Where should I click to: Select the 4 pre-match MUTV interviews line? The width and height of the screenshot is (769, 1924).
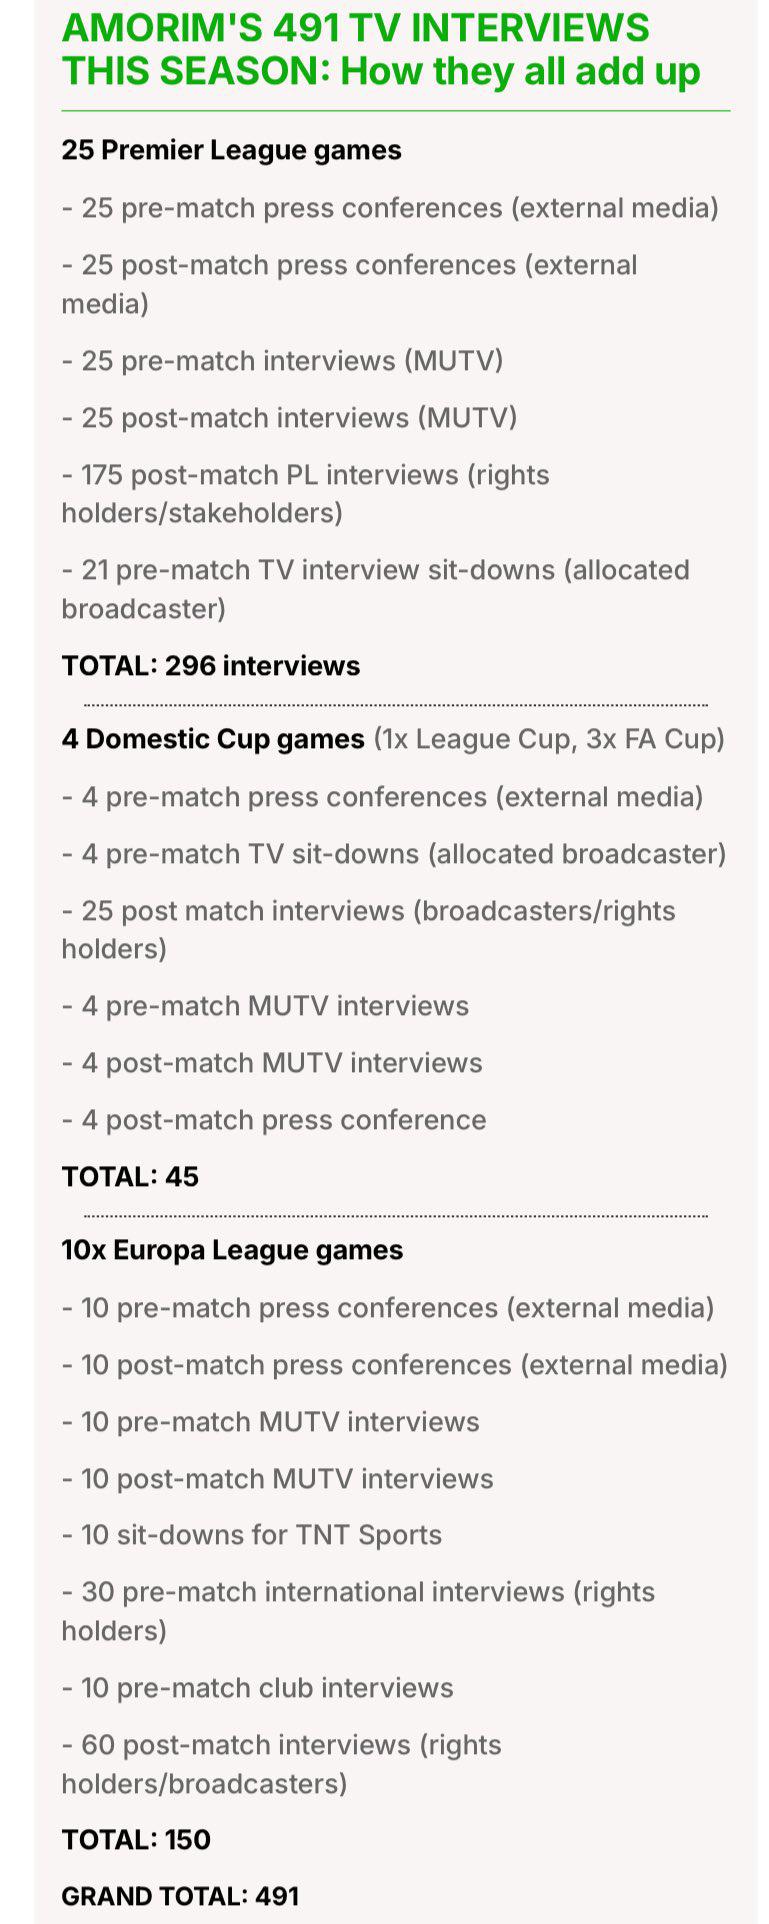(x=265, y=1006)
